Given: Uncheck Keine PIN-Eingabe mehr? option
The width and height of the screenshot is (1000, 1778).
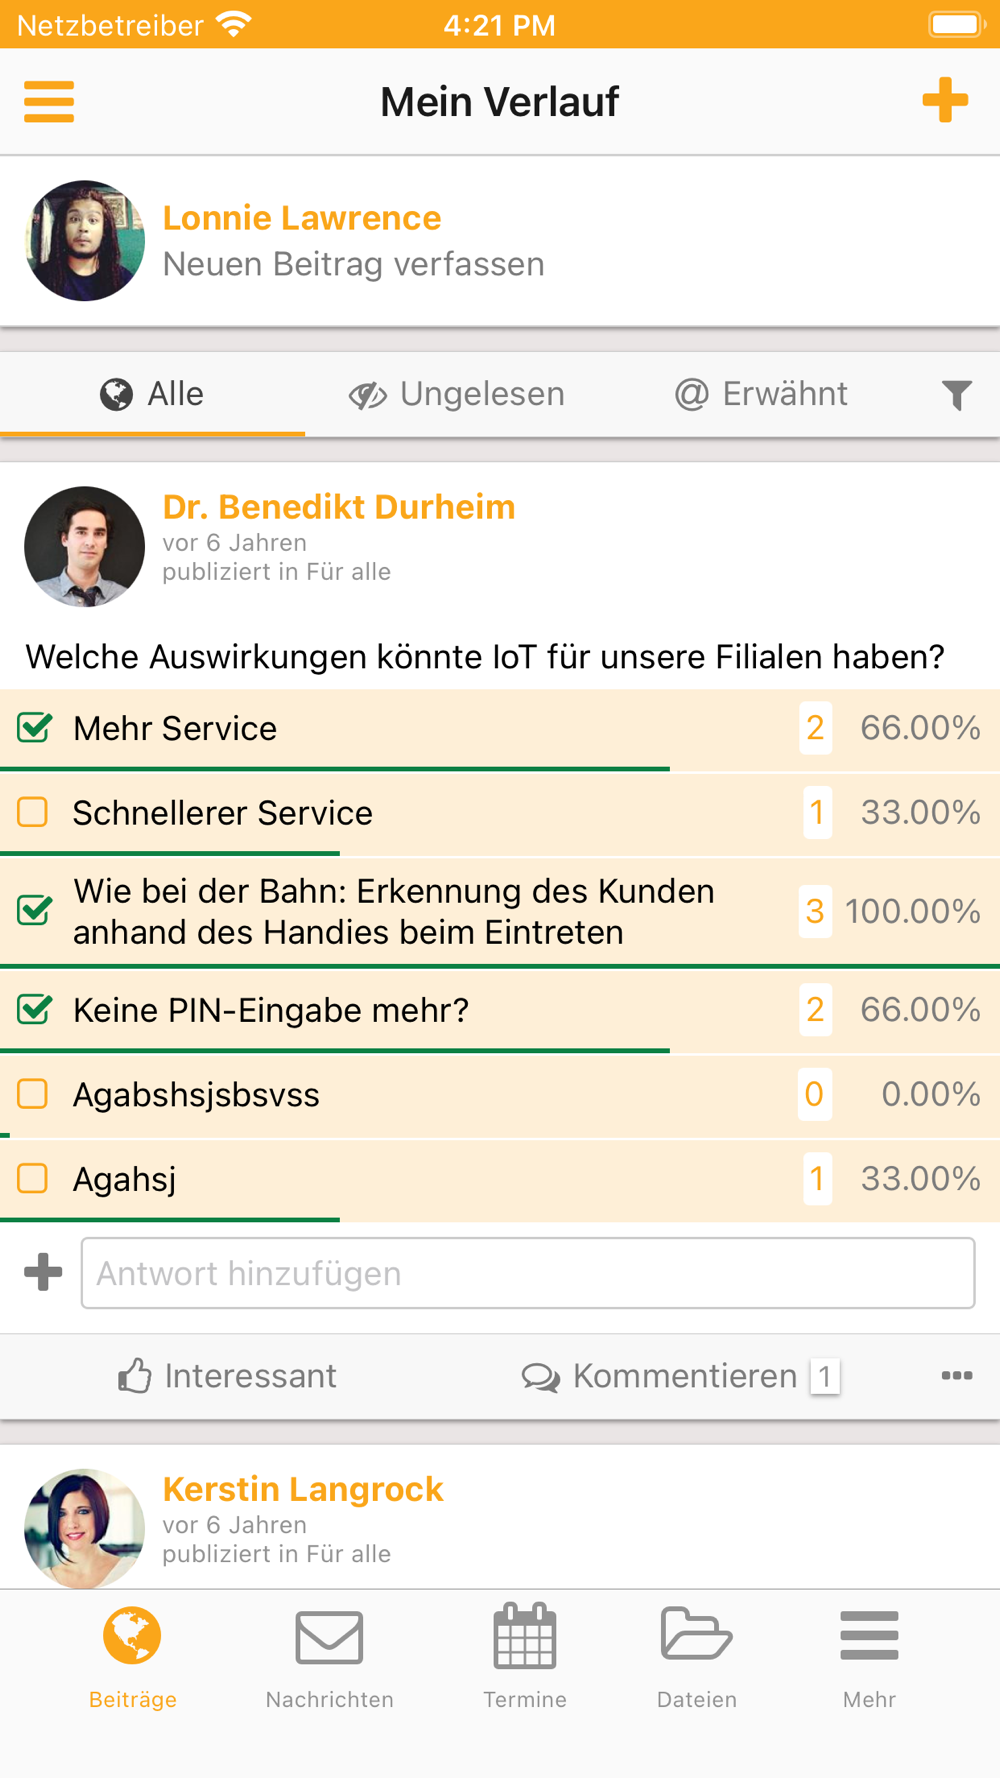Looking at the screenshot, I should [34, 1009].
